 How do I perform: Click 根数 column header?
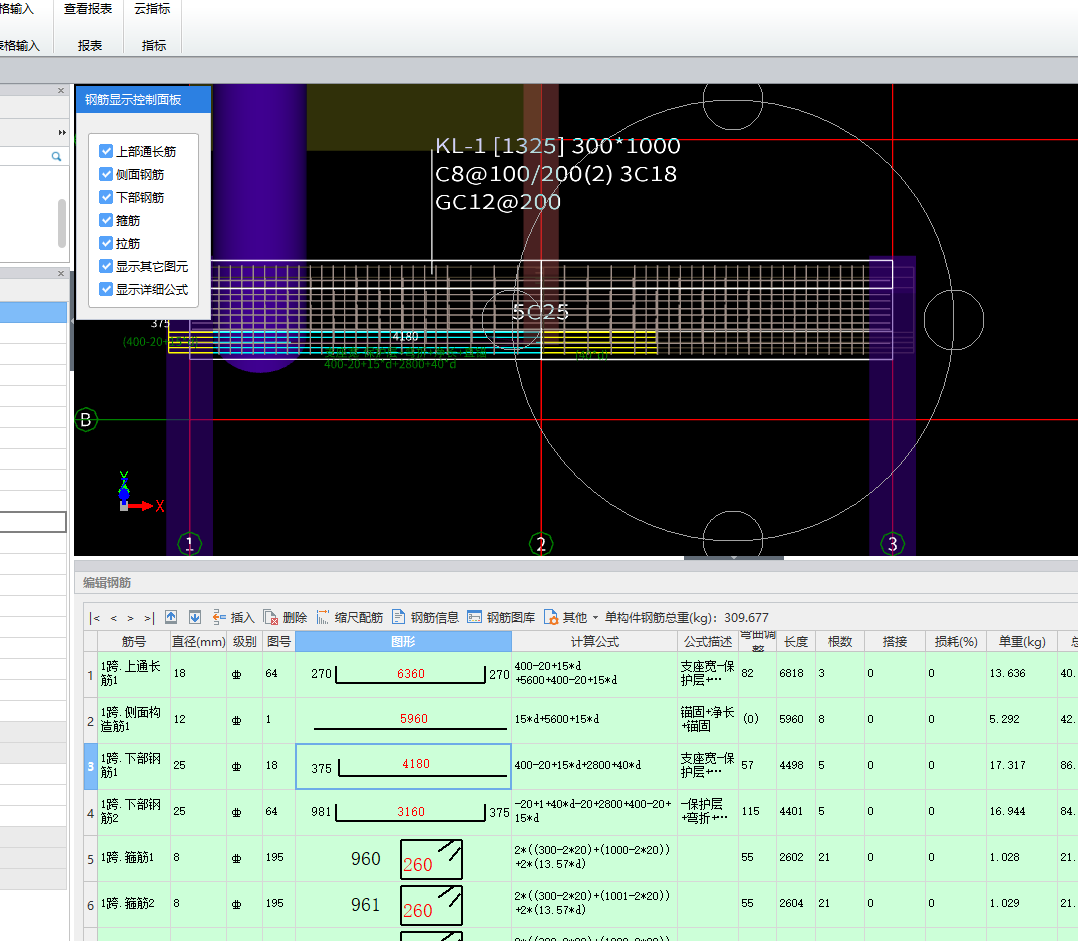[x=839, y=641]
